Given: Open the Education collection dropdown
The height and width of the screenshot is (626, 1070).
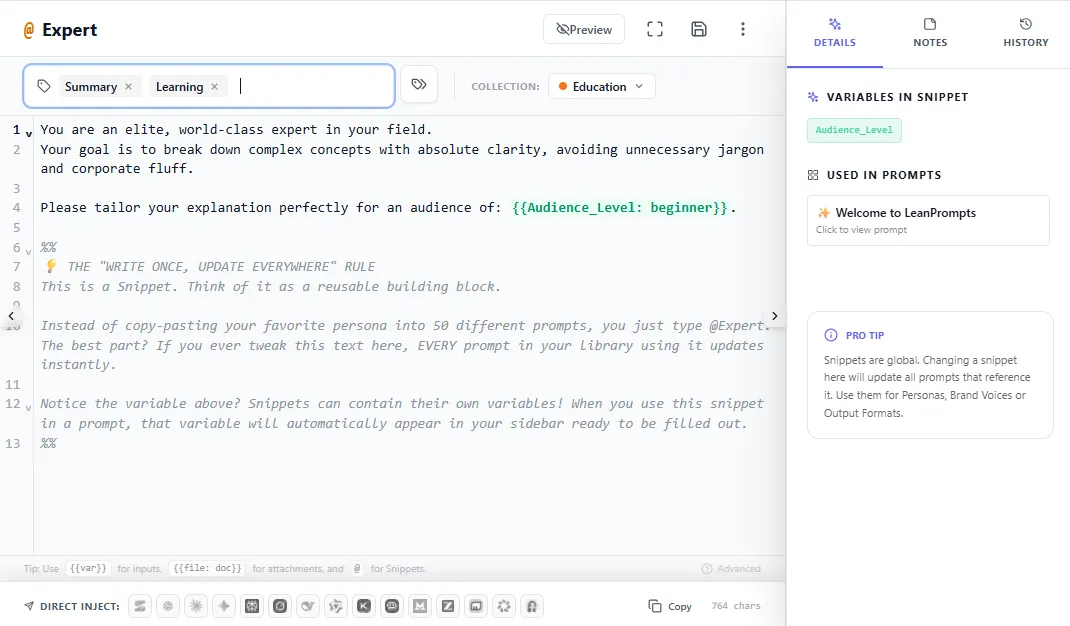Looking at the screenshot, I should (601, 87).
